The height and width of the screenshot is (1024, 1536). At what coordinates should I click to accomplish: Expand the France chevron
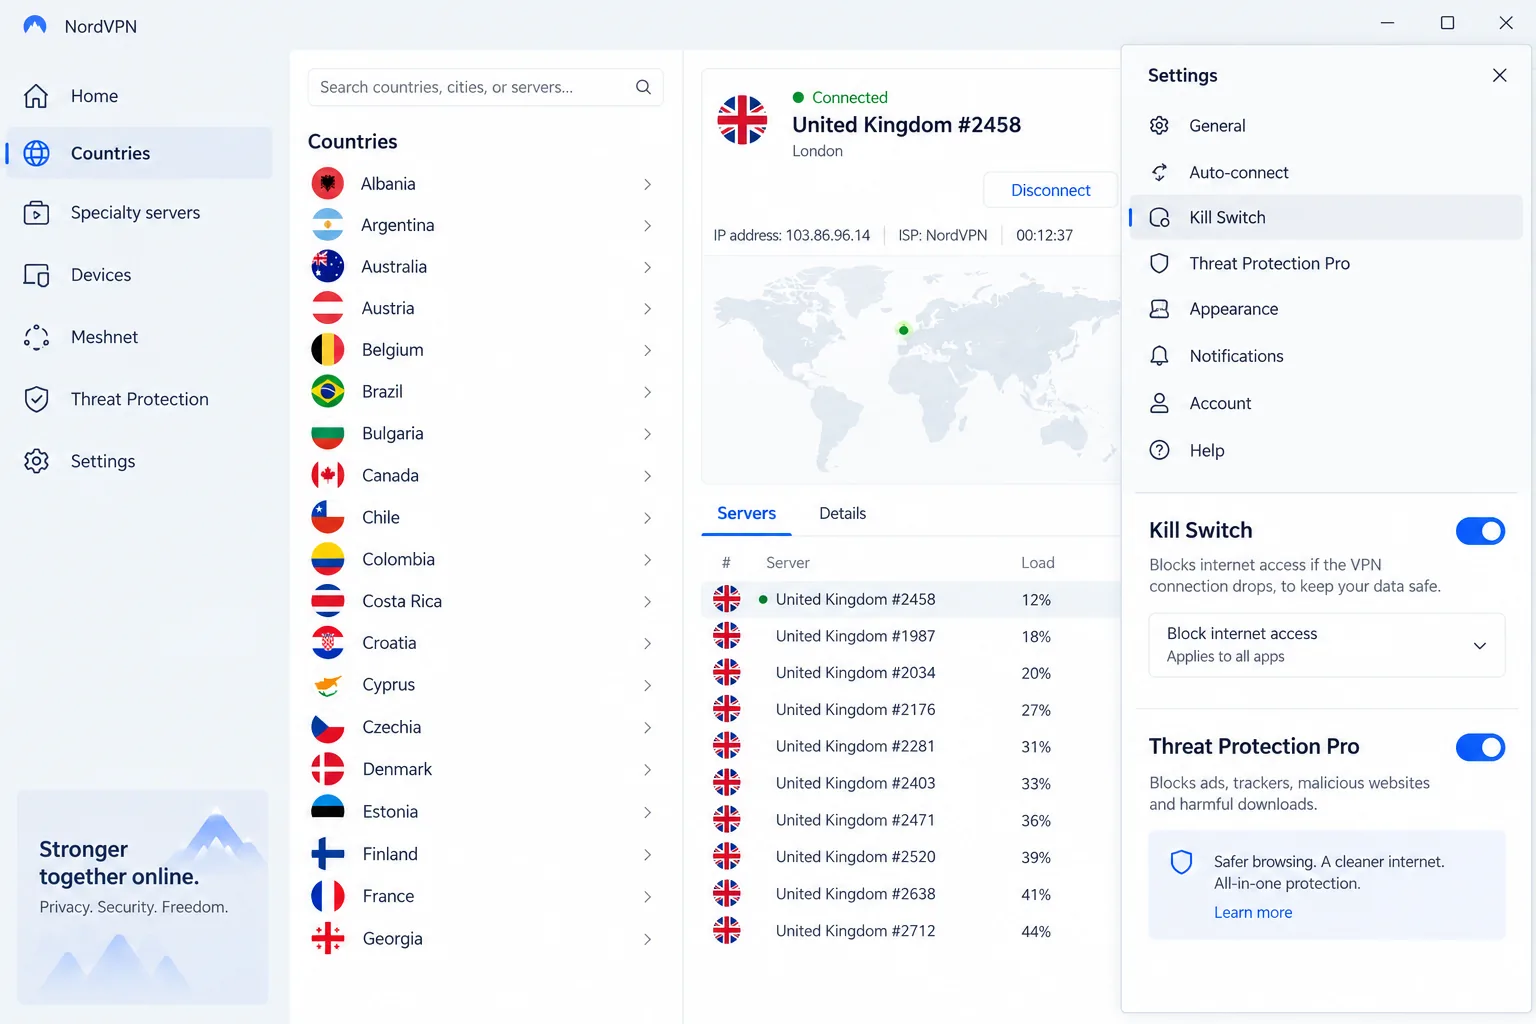point(648,897)
